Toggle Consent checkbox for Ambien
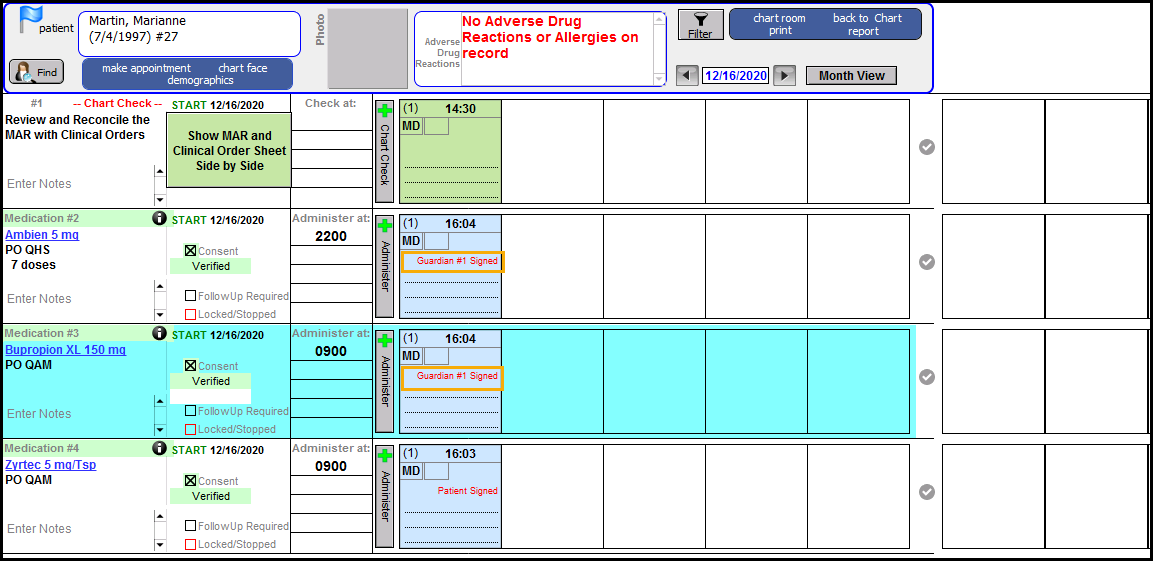1153x561 pixels. coord(191,251)
